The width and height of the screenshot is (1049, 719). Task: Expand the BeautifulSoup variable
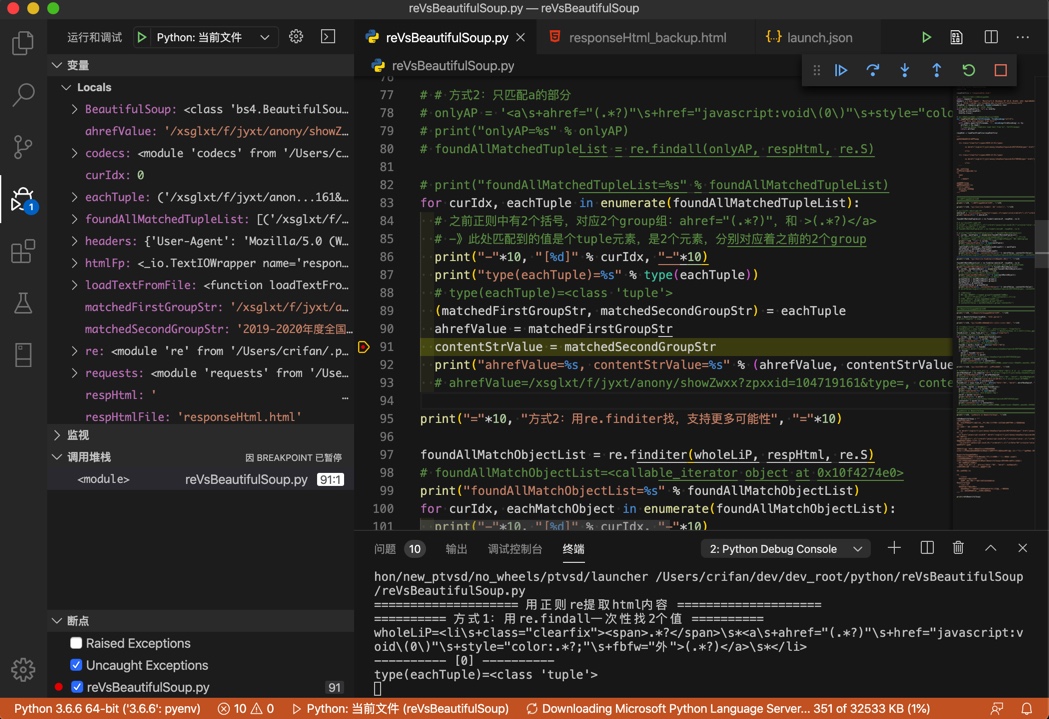click(x=74, y=109)
